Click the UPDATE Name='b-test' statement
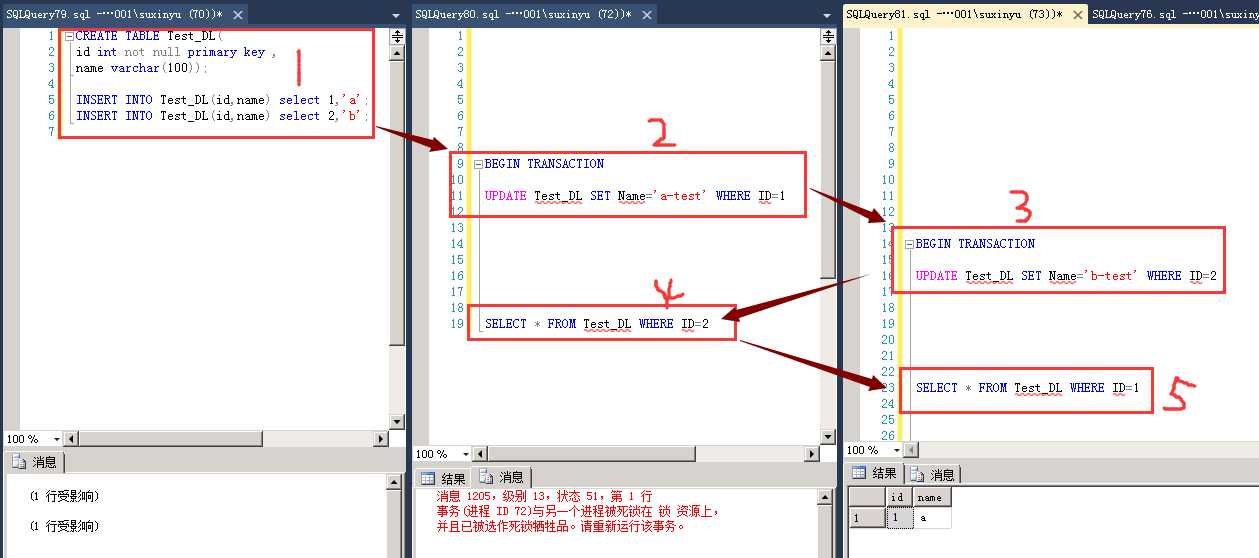Viewport: 1259px width, 558px height. pyautogui.click(x=1066, y=276)
